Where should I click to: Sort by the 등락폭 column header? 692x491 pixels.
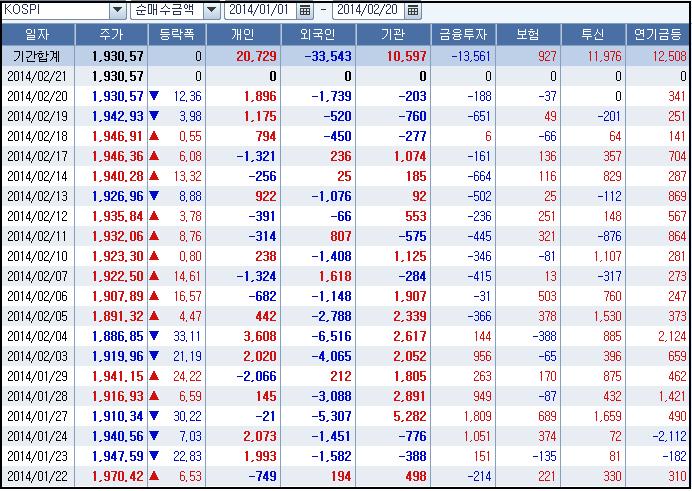pos(177,35)
